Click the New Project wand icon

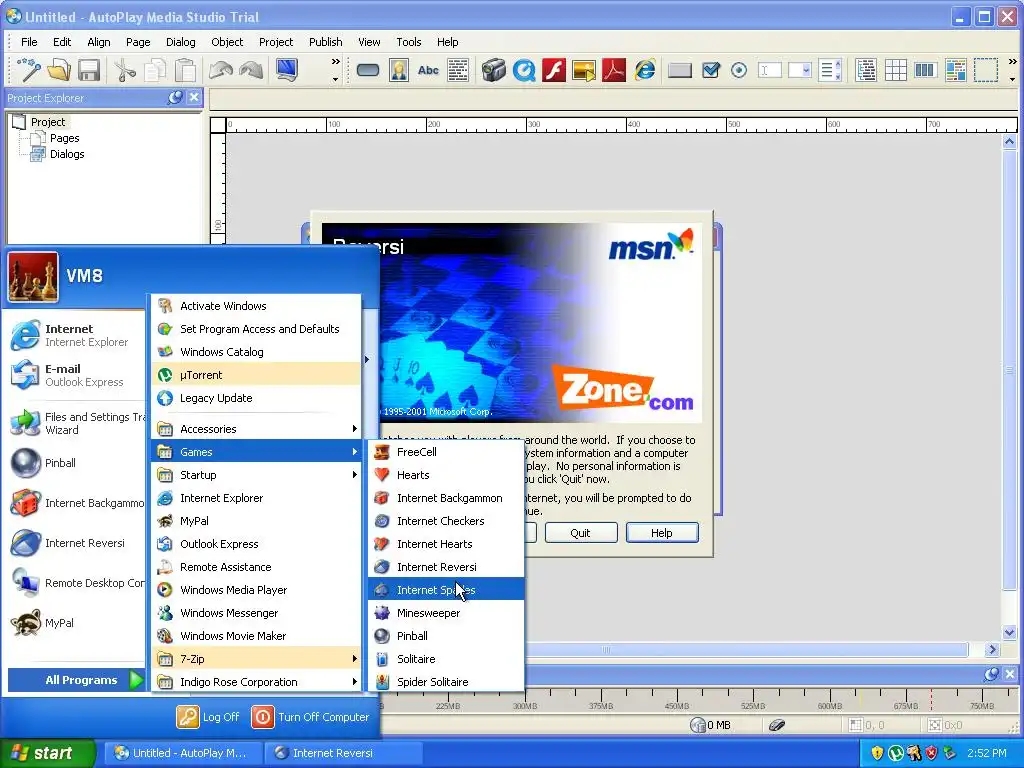pyautogui.click(x=29, y=70)
